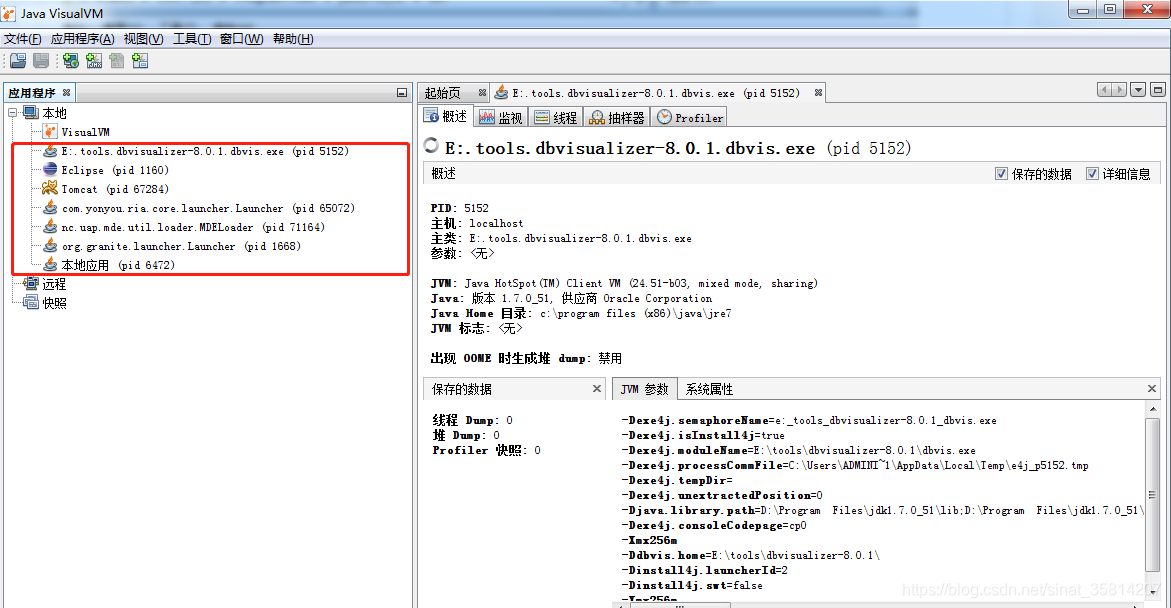The height and width of the screenshot is (608, 1171).
Task: Click the 应用程序 panel tab label
Action: [32, 93]
